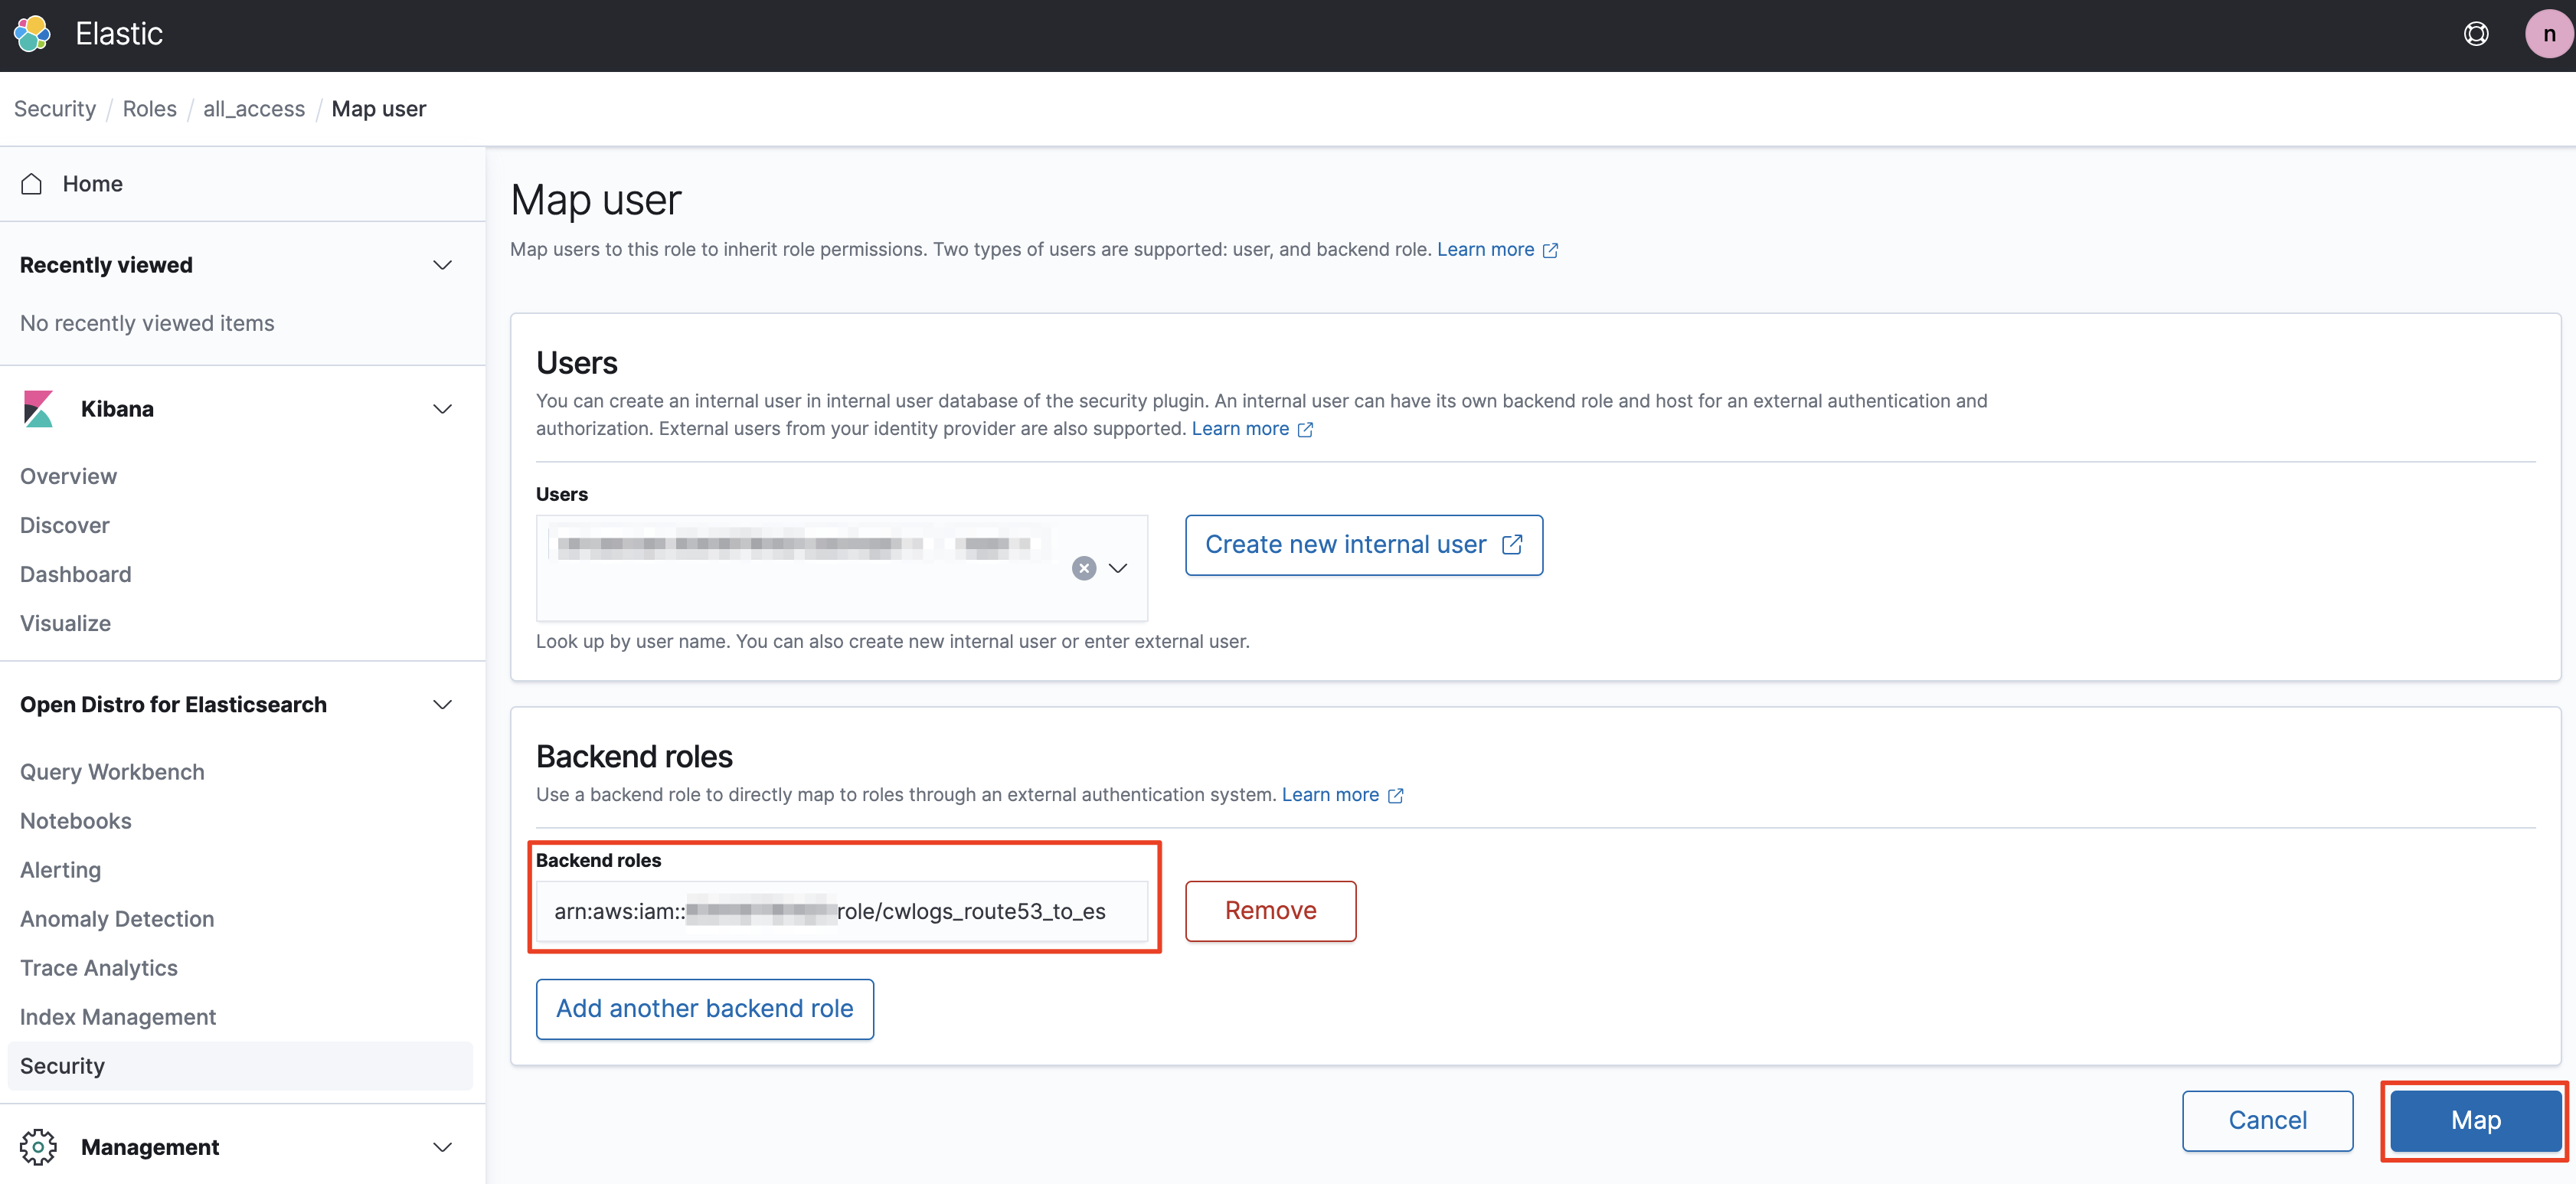
Task: Open the help lifebuoy icon
Action: pos(2476,34)
